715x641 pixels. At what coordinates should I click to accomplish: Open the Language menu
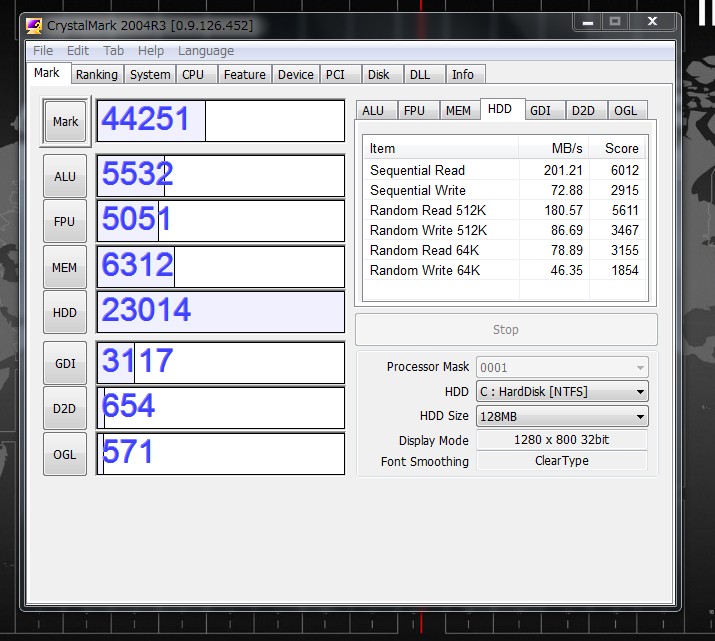[x=206, y=51]
